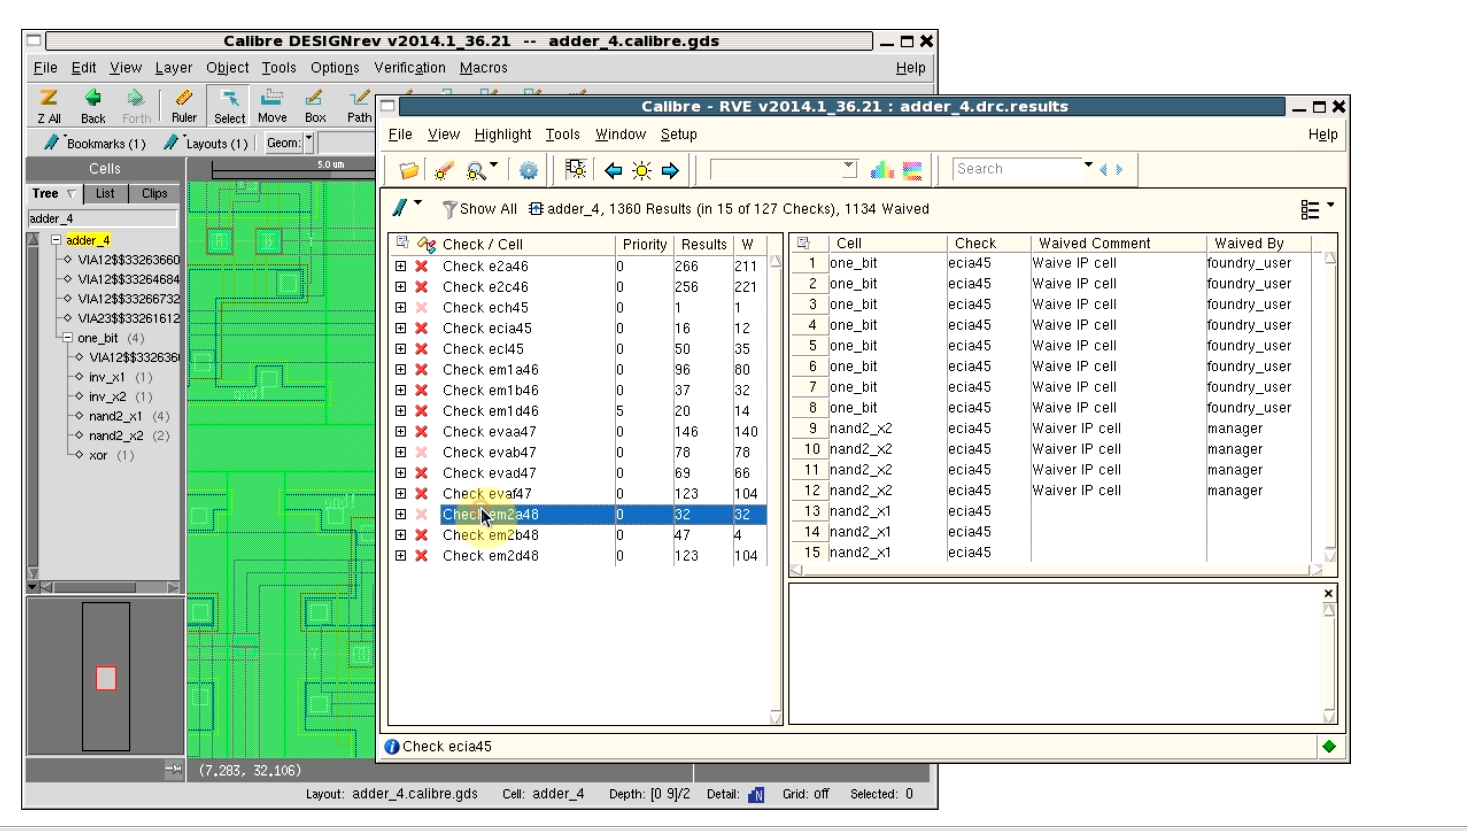Click the info icon beside Check ecia45

tap(392, 746)
